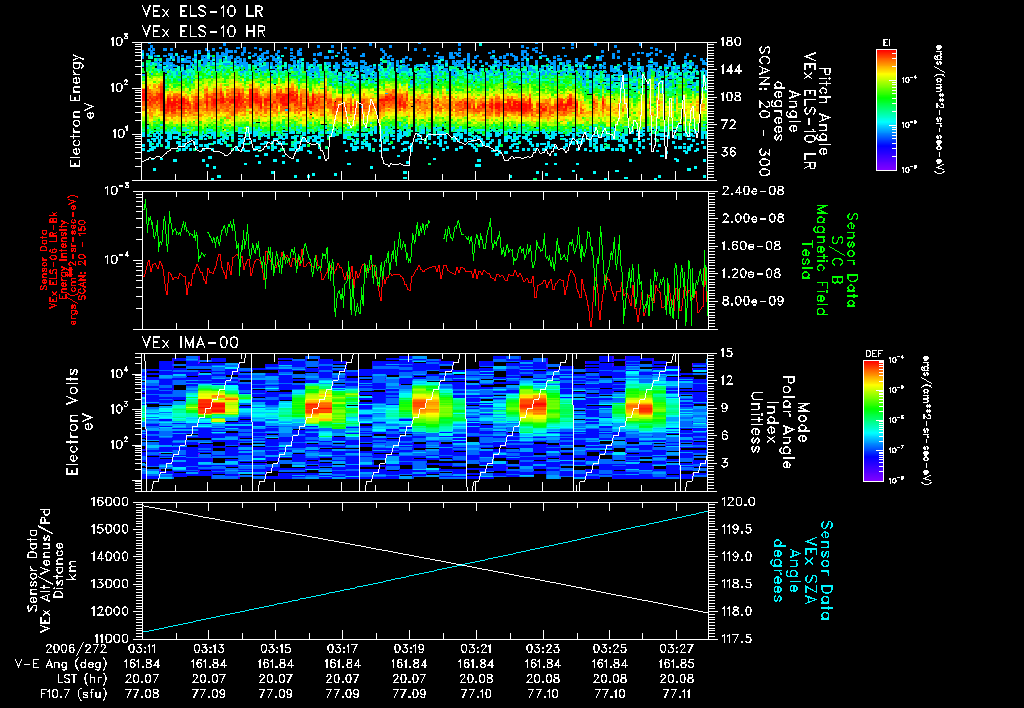Image resolution: width=1024 pixels, height=708 pixels.
Task: Click the pitch angle tick 180
Action: [x=730, y=42]
